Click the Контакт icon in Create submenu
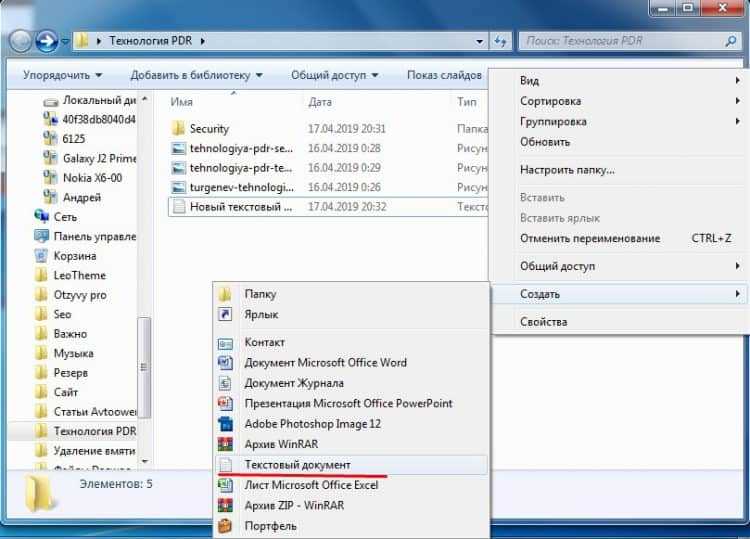The image size is (750, 539). tap(225, 342)
